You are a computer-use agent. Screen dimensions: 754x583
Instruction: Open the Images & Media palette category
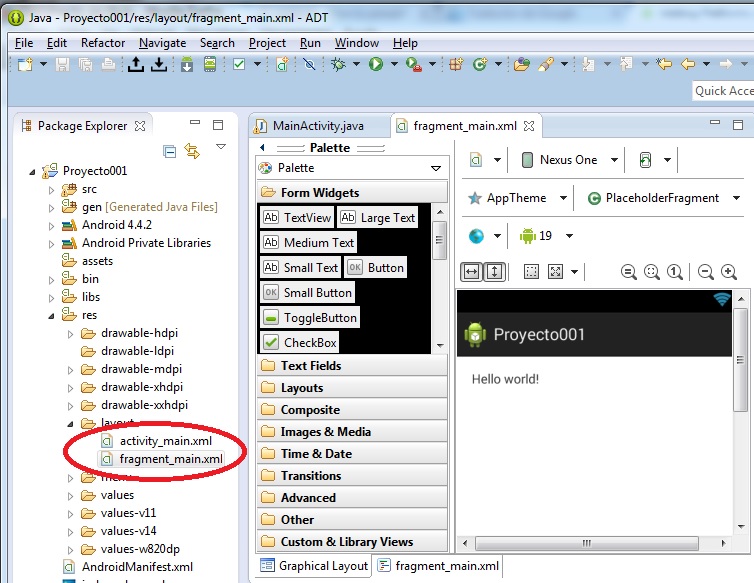tap(352, 431)
